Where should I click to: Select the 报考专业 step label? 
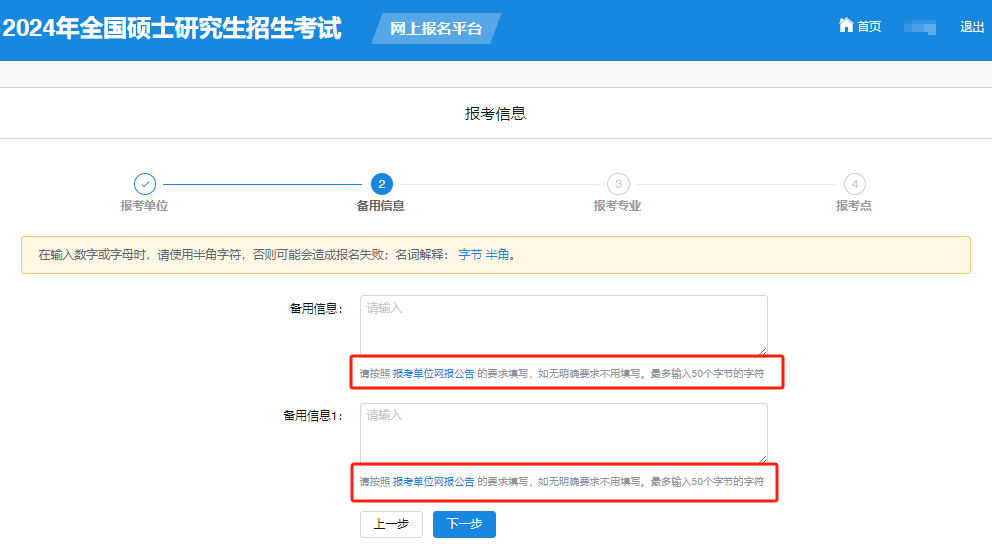617,206
